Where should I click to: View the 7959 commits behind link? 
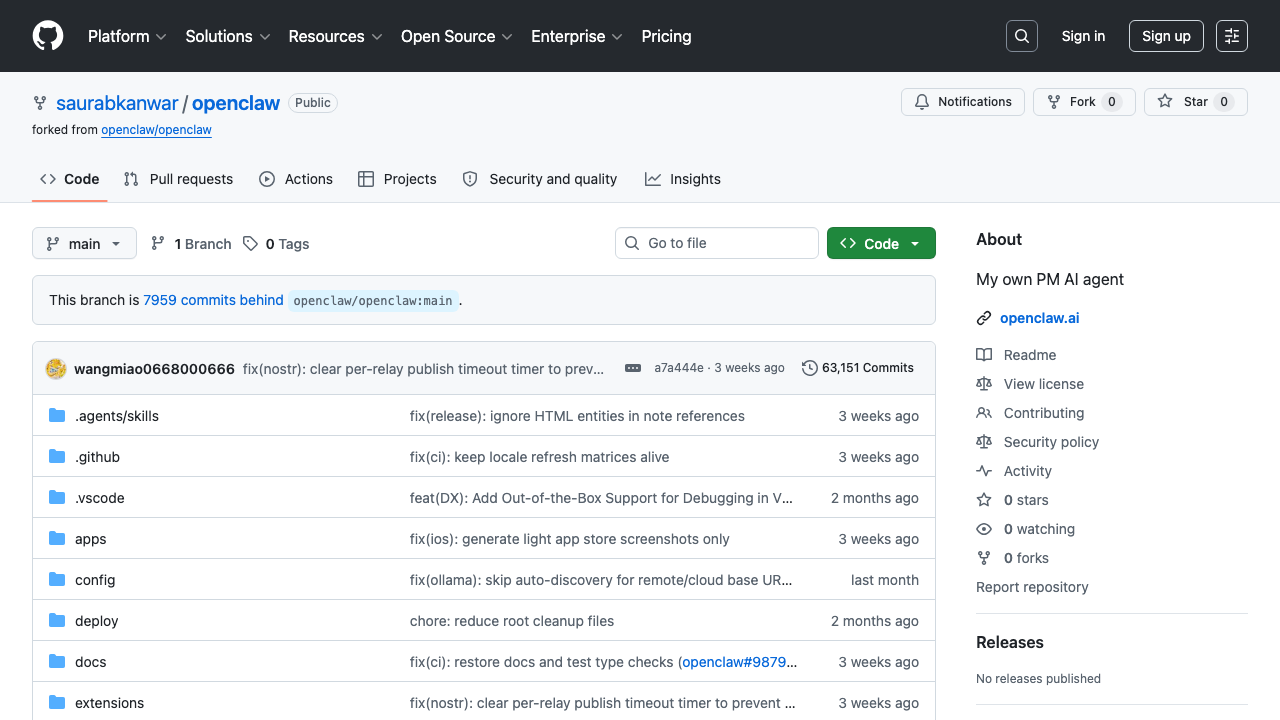click(213, 300)
